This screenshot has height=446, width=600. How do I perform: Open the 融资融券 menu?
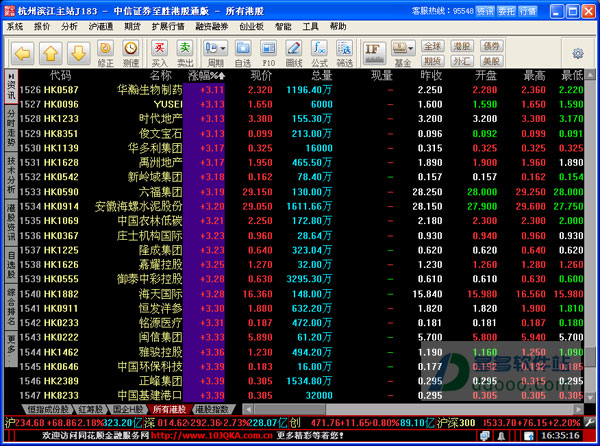(x=212, y=26)
